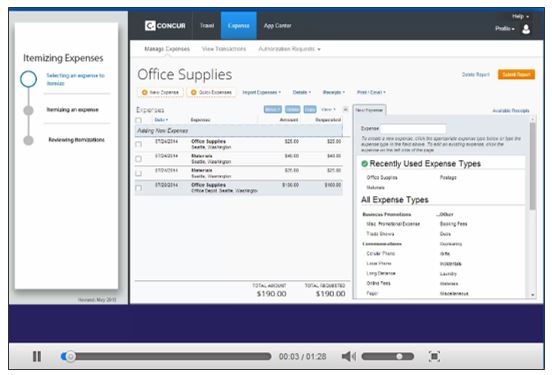Pause the tutorial video
This screenshot has width=552, height=375.
point(37,356)
